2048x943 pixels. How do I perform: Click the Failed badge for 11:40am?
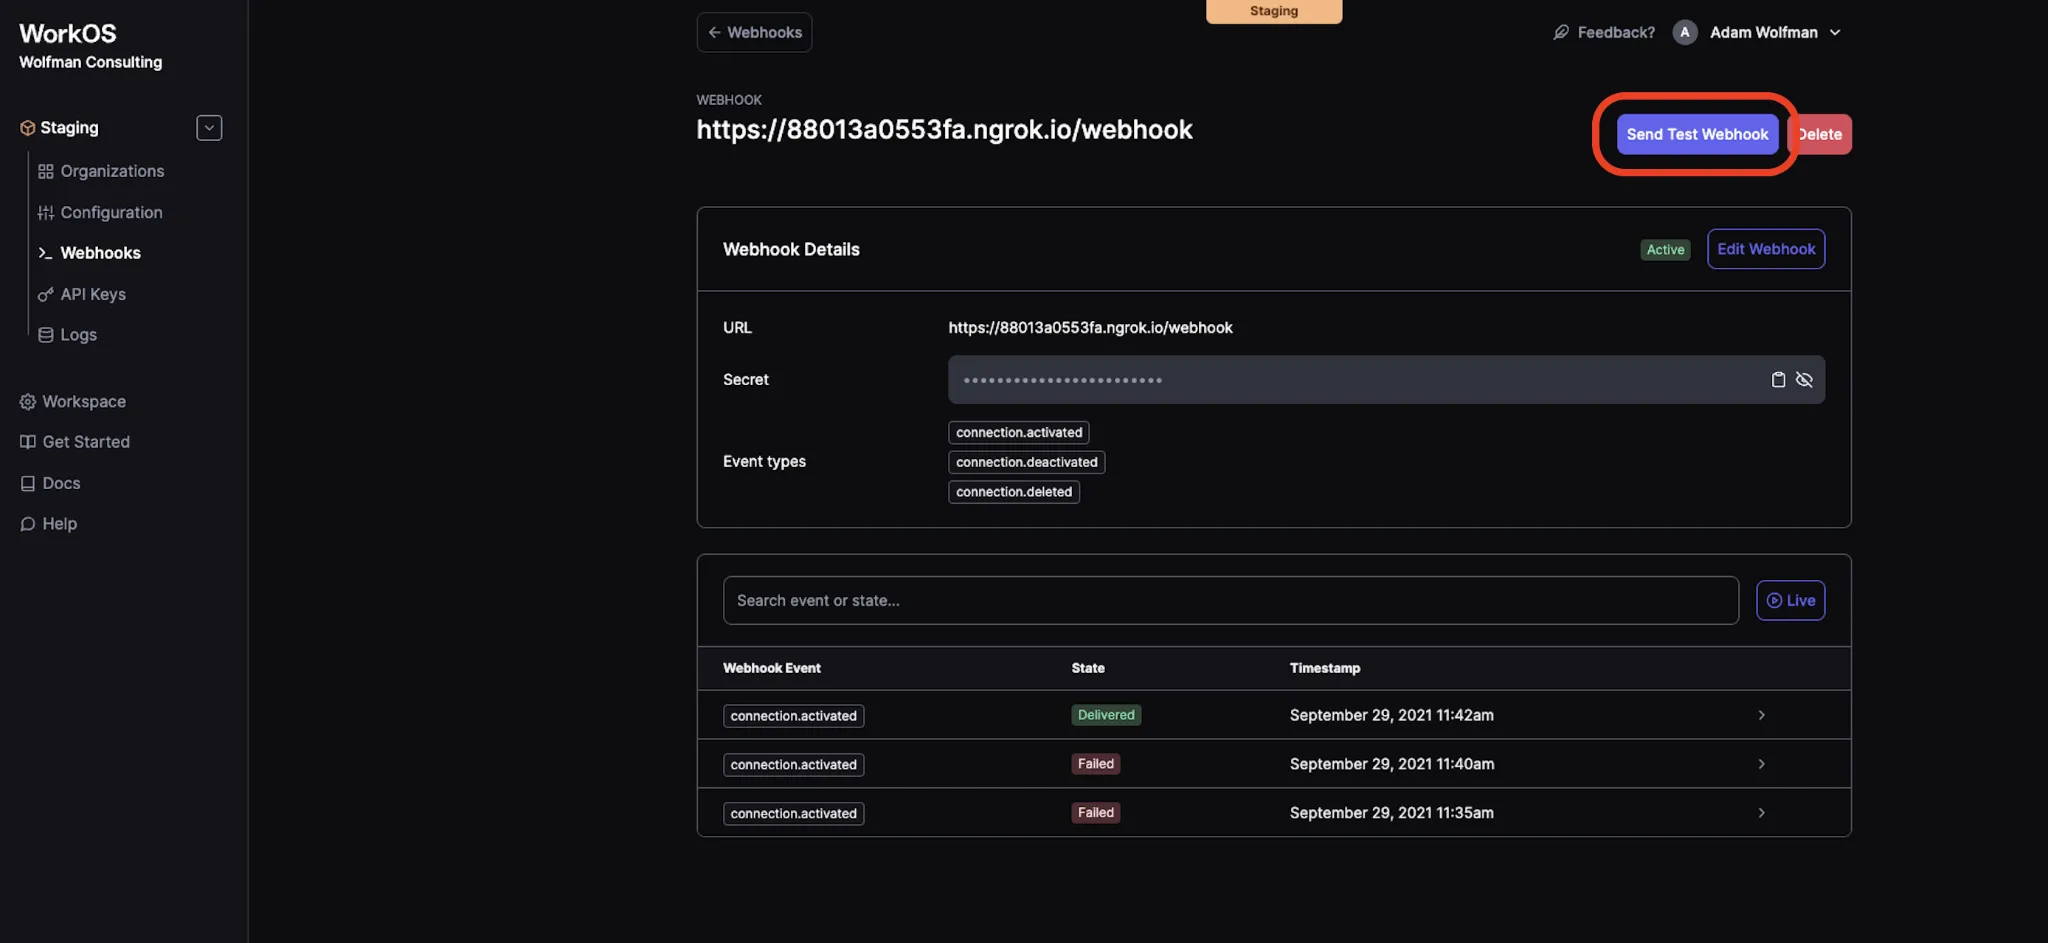pyautogui.click(x=1096, y=764)
